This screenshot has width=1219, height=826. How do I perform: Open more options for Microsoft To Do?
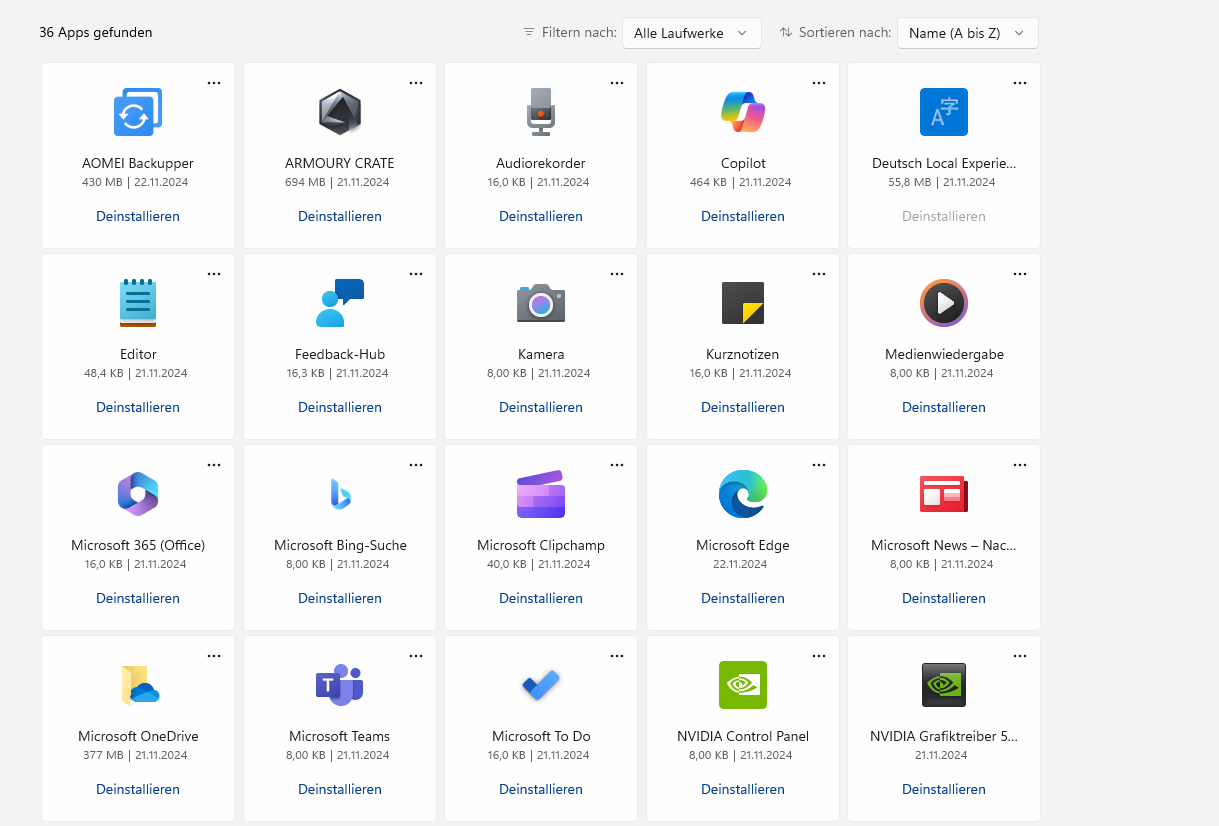pos(617,656)
